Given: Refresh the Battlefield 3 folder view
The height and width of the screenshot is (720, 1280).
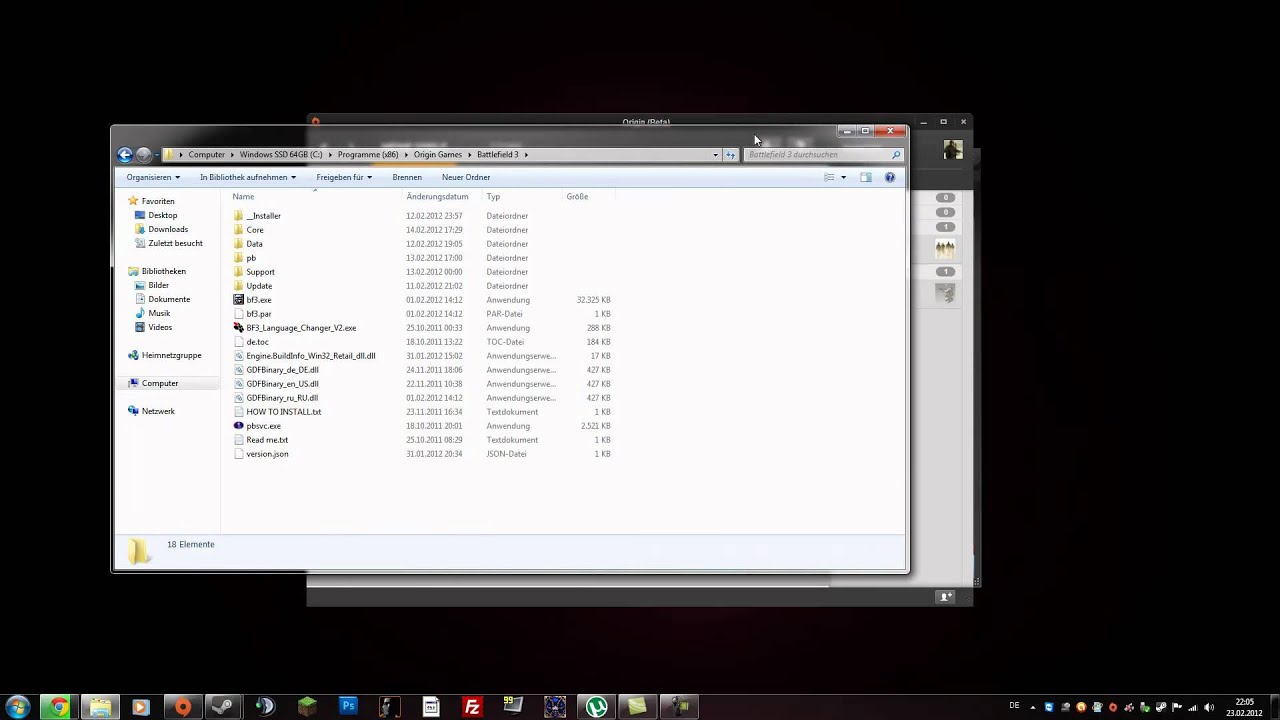Looking at the screenshot, I should click(730, 155).
